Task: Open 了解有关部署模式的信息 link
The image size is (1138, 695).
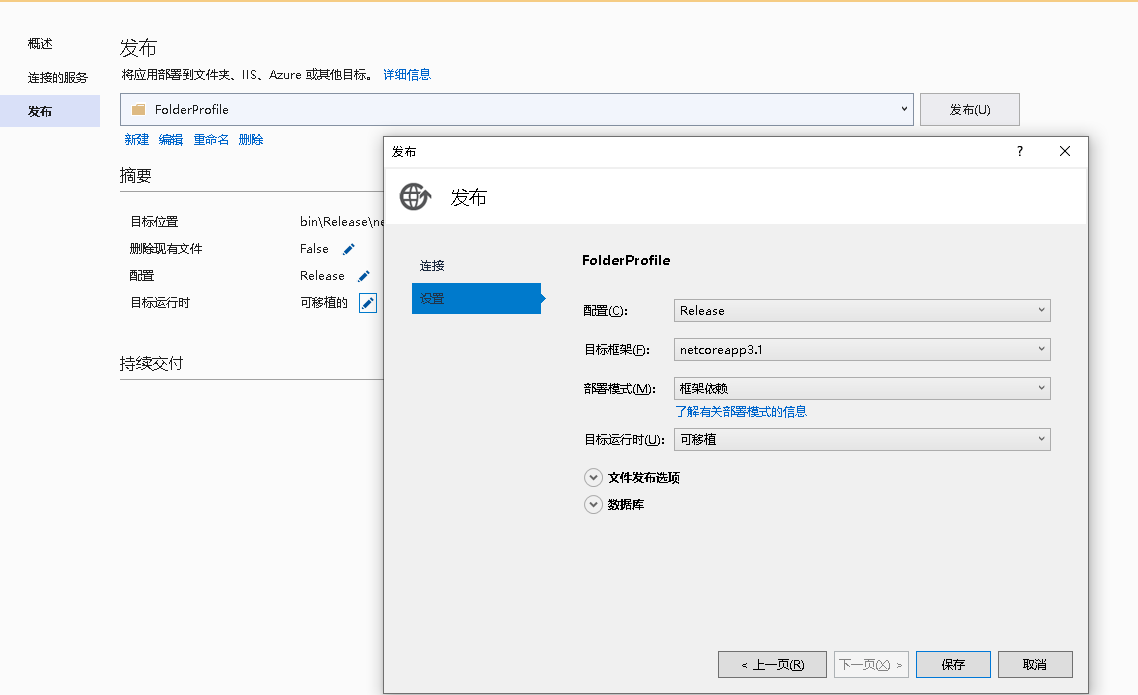Action: (x=741, y=411)
